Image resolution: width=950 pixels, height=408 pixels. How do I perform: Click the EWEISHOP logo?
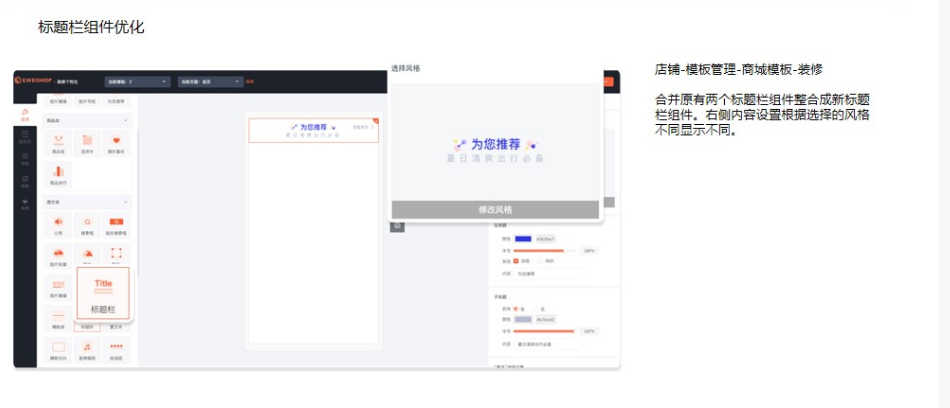pos(32,81)
